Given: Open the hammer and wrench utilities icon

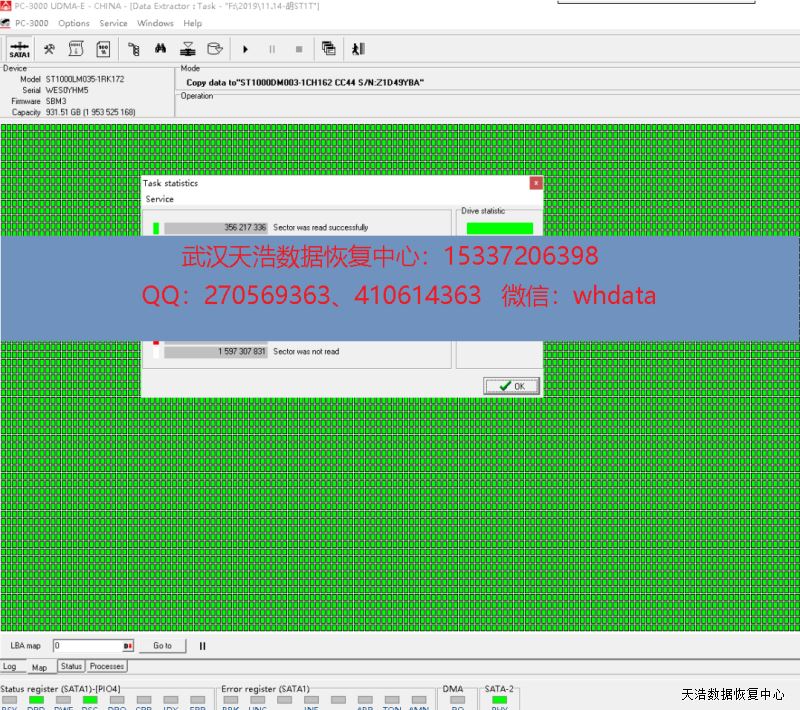Looking at the screenshot, I should 49,49.
